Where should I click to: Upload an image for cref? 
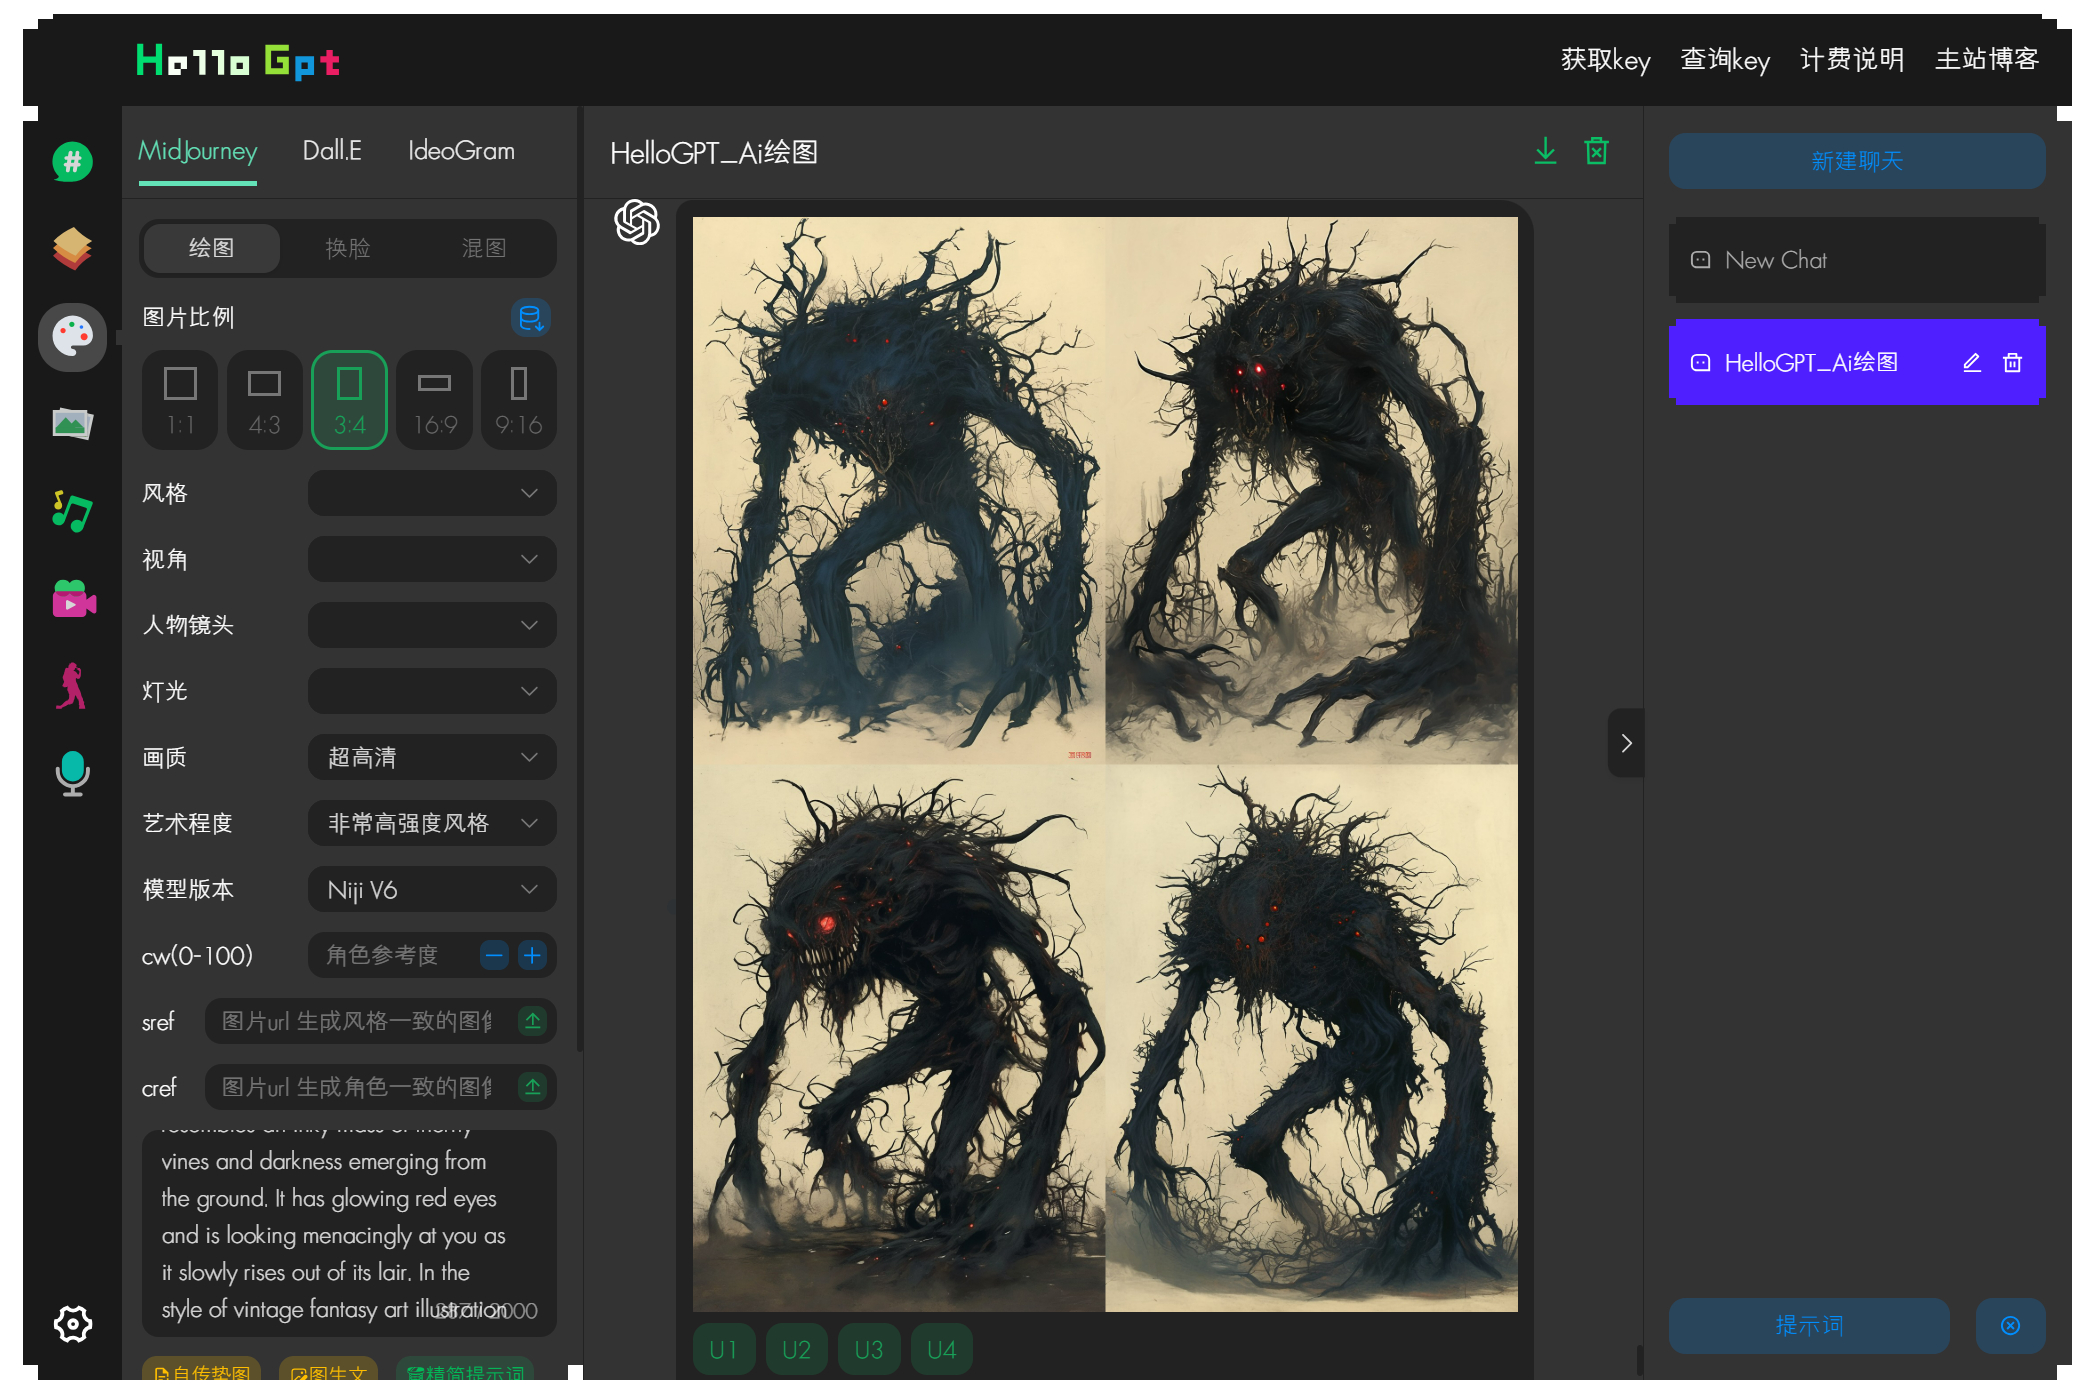[x=533, y=1087]
